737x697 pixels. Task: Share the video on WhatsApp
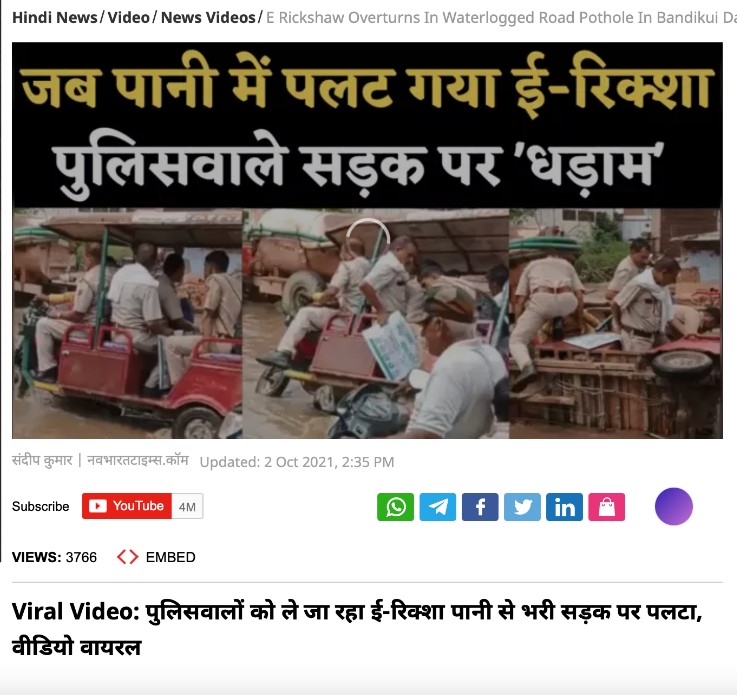point(395,507)
